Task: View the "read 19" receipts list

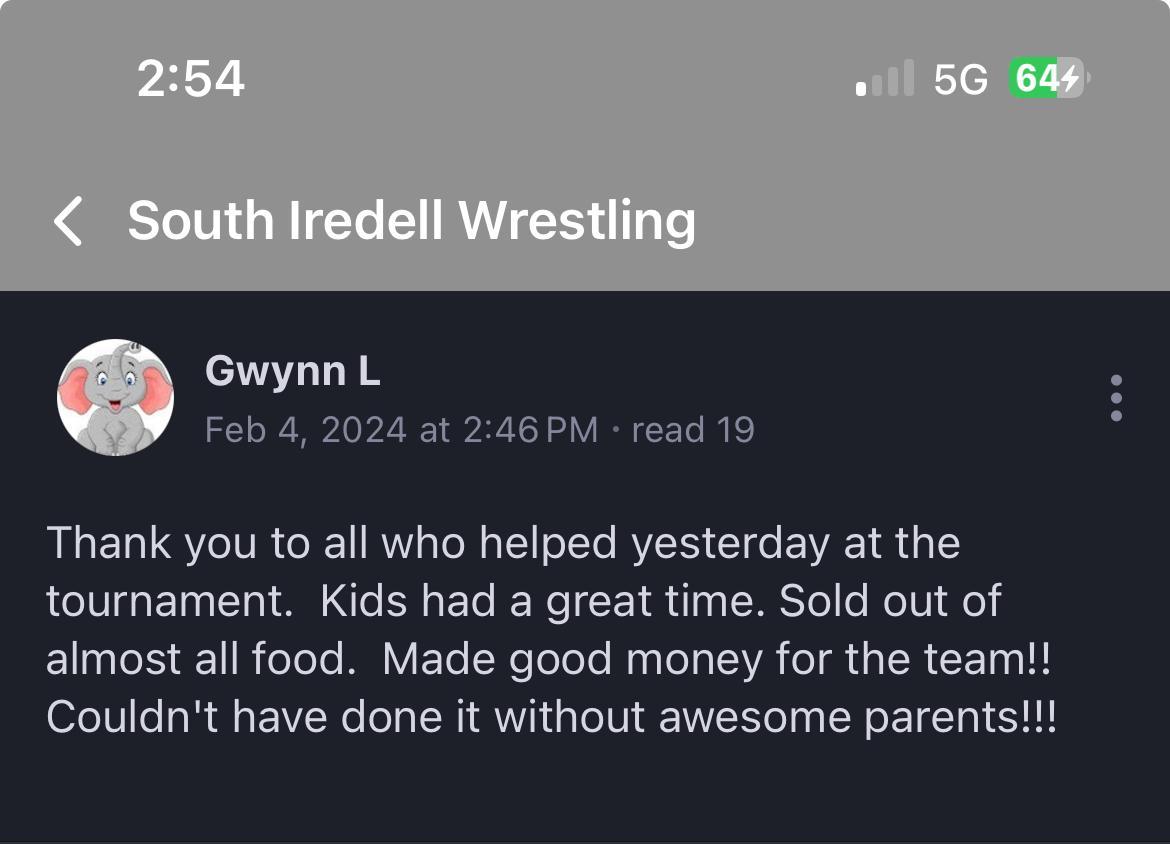Action: point(693,430)
